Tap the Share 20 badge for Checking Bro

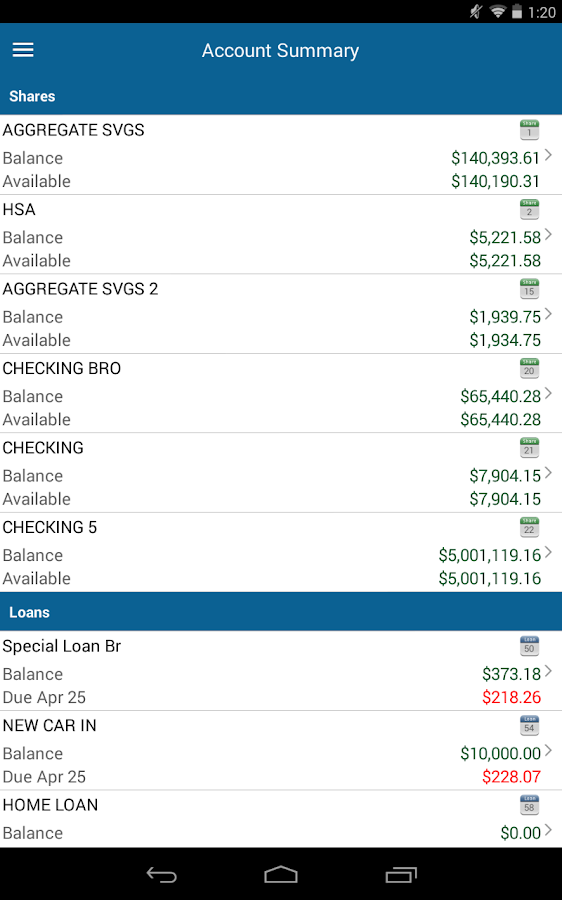pyautogui.click(x=529, y=368)
